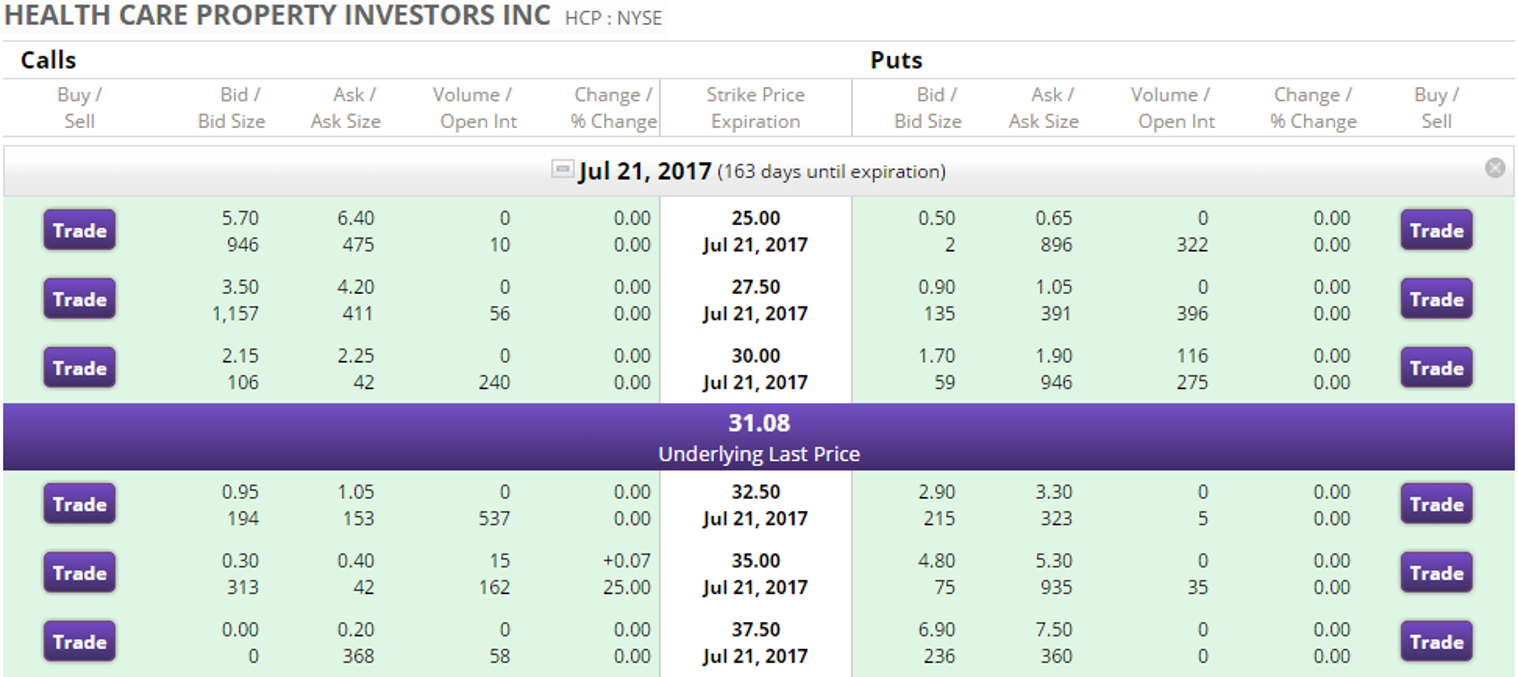Click the HCP : NYSE ticker label
1518x677 pixels.
click(613, 18)
